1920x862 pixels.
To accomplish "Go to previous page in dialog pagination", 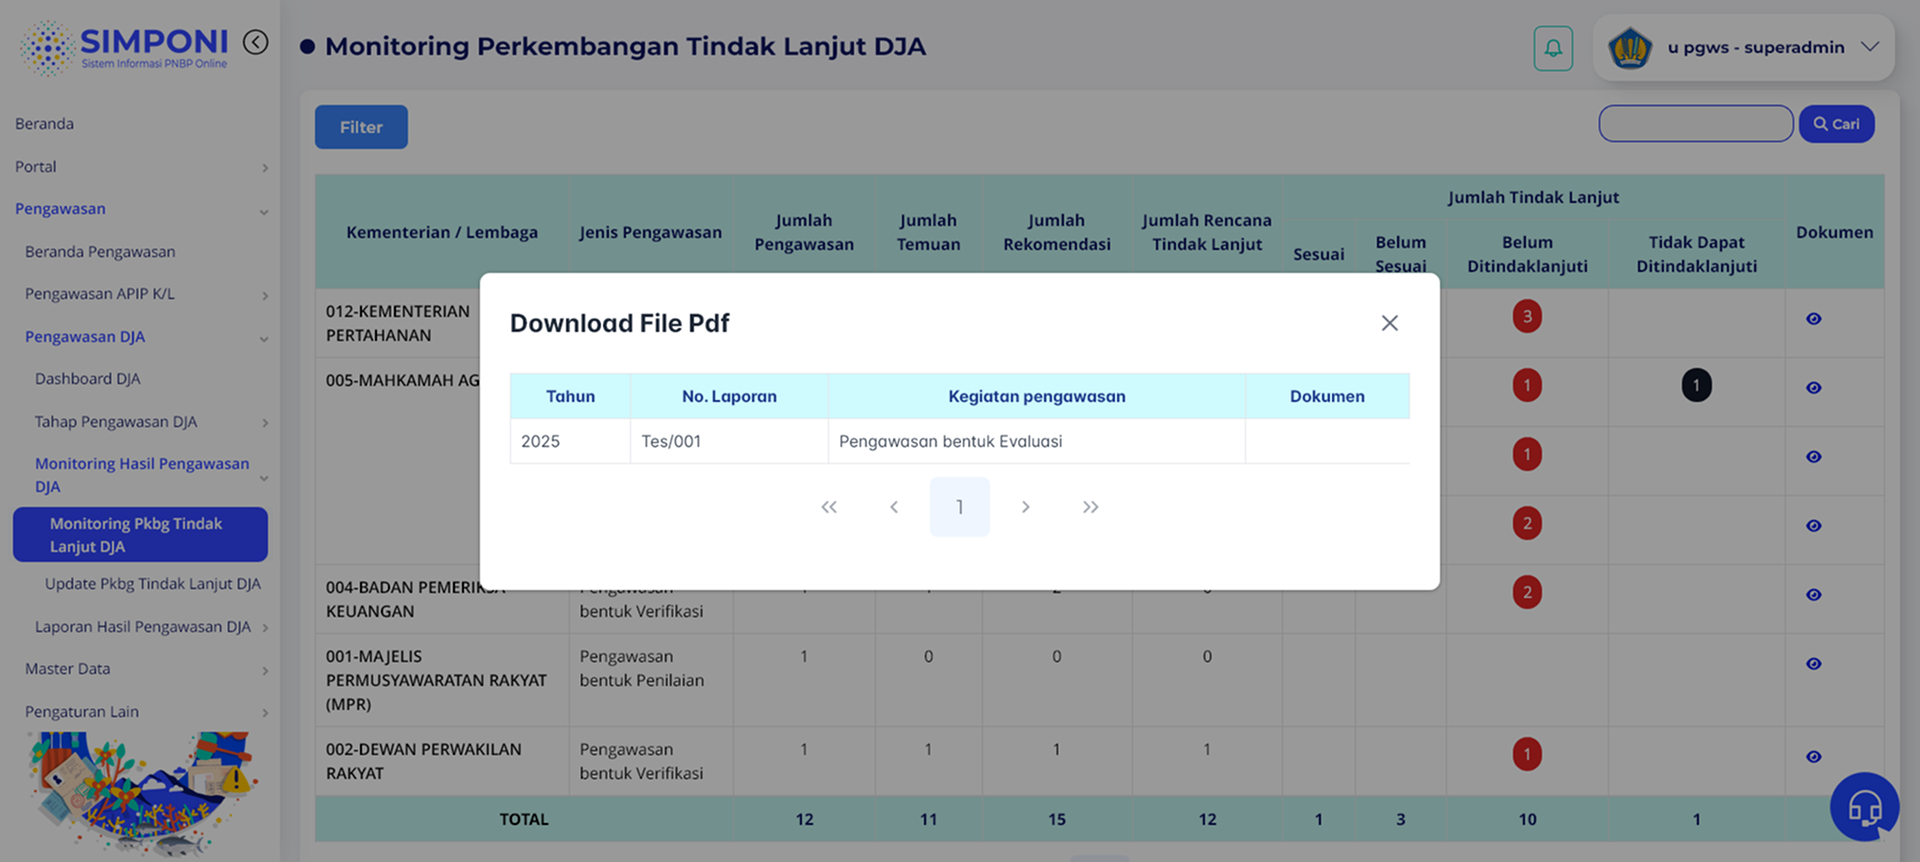I will (894, 507).
